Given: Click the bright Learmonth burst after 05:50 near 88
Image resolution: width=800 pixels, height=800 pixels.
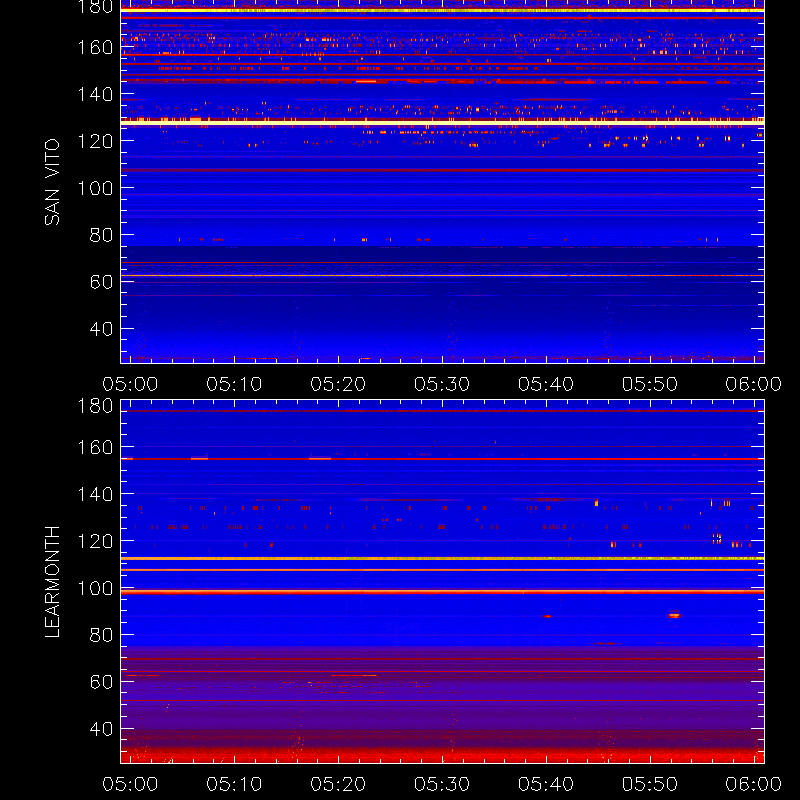Looking at the screenshot, I should coord(674,615).
